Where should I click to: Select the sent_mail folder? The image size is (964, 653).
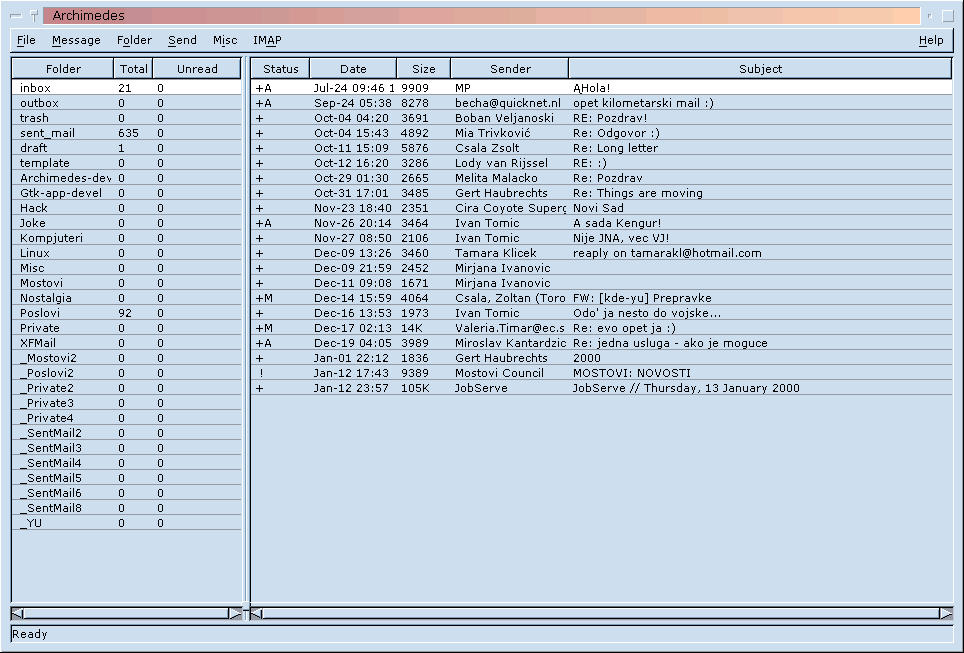(x=47, y=133)
